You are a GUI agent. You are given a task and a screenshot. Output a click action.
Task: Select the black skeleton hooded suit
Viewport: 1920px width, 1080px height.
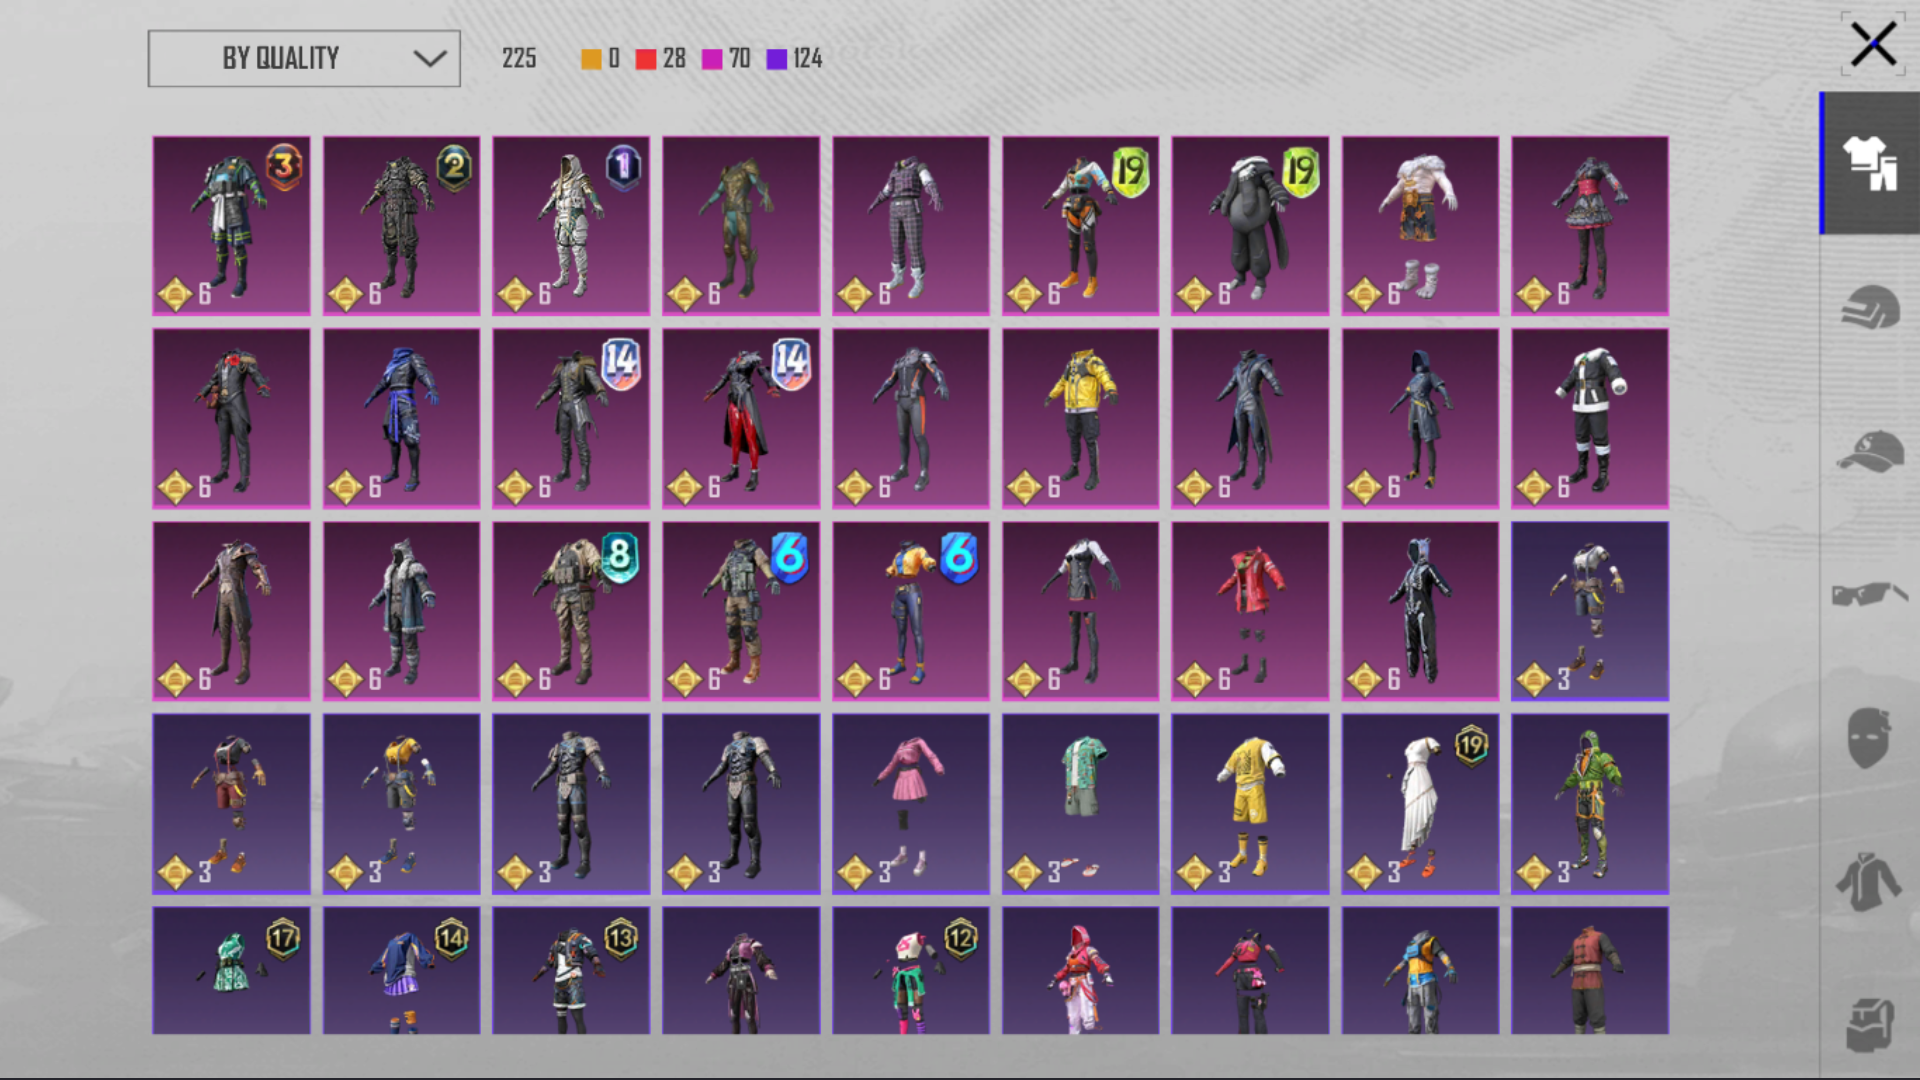point(1420,611)
